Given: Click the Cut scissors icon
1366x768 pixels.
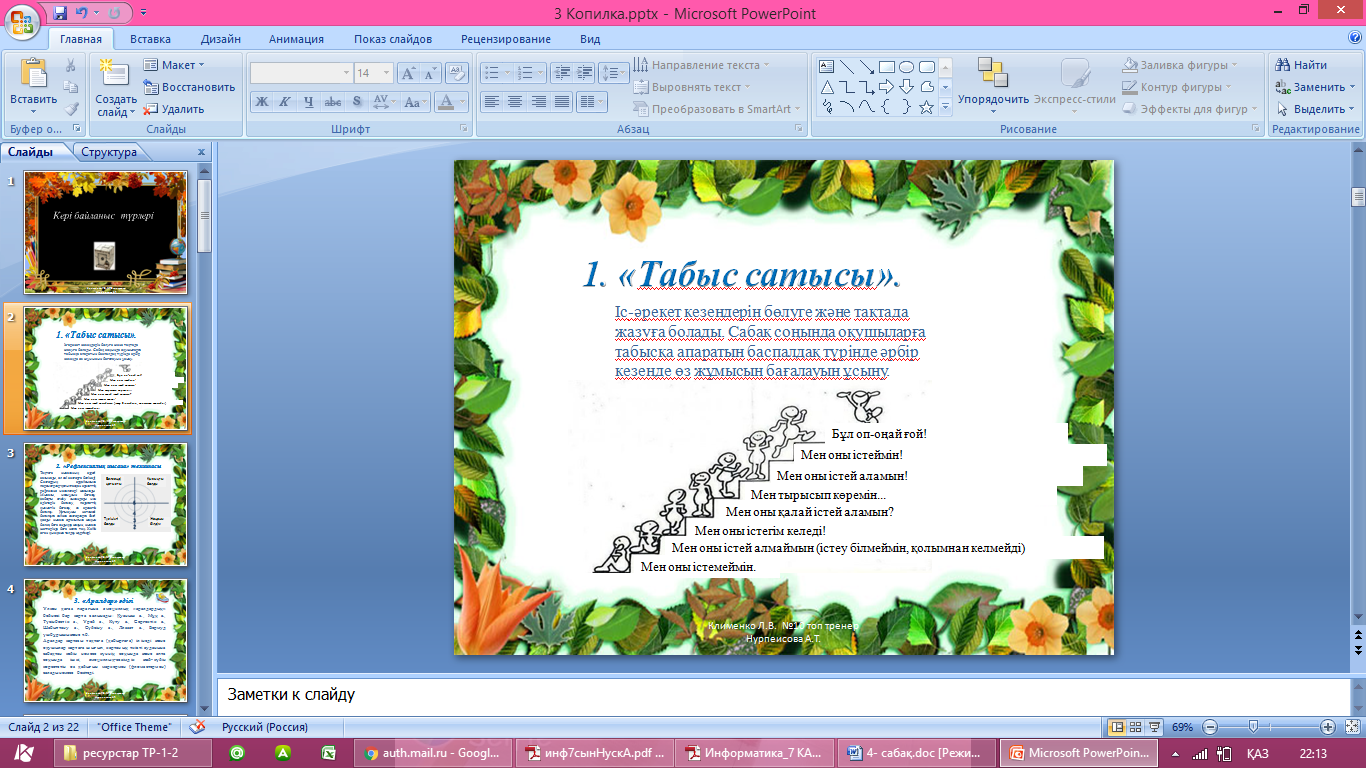Looking at the screenshot, I should click(71, 65).
